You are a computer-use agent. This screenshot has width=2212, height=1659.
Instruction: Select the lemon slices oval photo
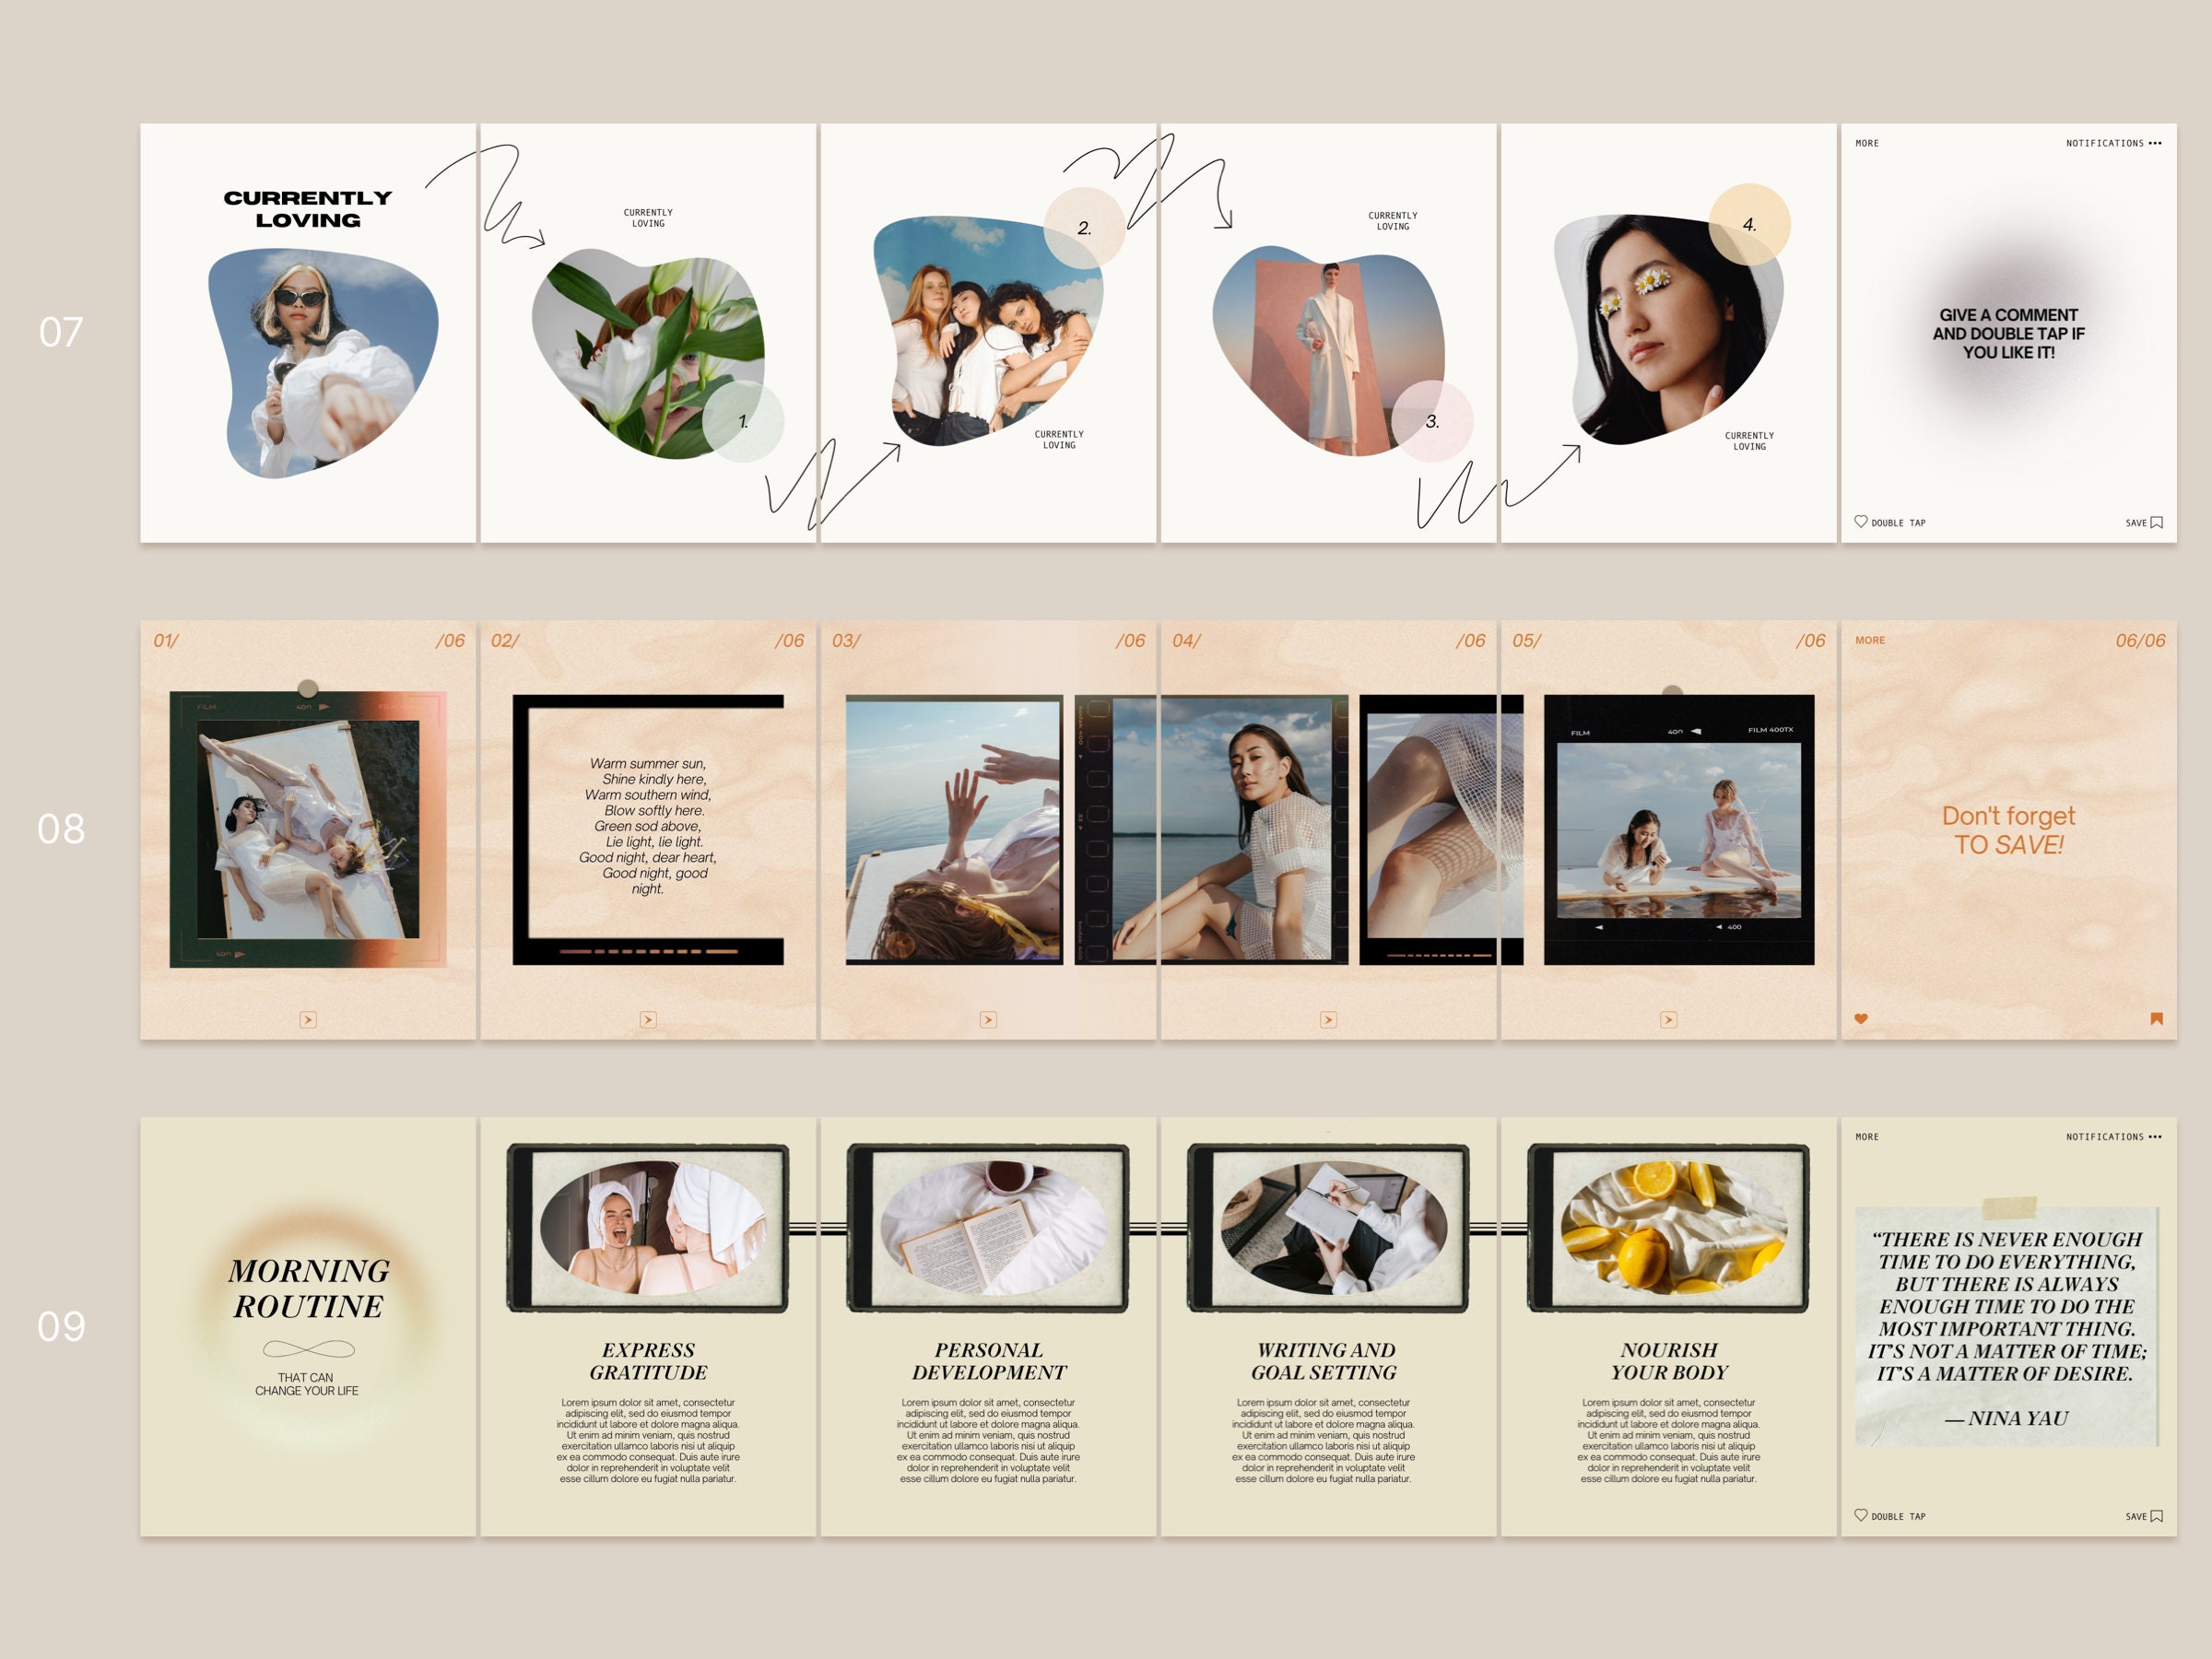point(1674,1226)
